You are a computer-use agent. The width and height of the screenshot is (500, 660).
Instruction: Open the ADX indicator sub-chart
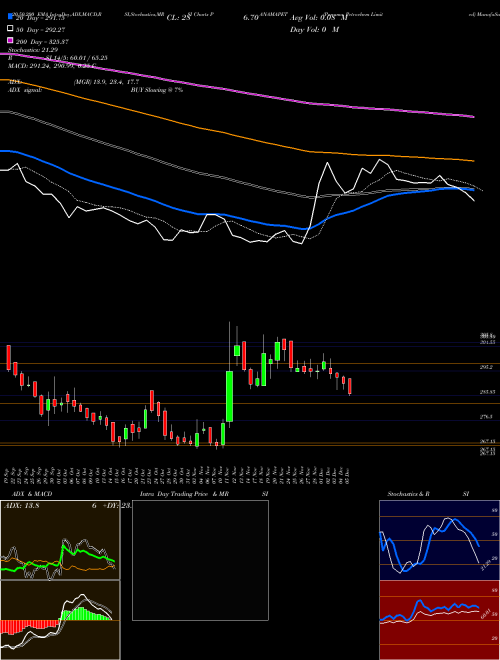60,540
